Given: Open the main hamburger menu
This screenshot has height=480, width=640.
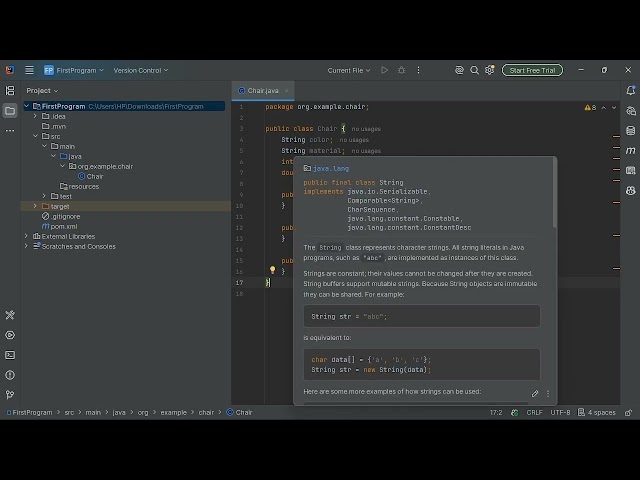Looking at the screenshot, I should 29,70.
